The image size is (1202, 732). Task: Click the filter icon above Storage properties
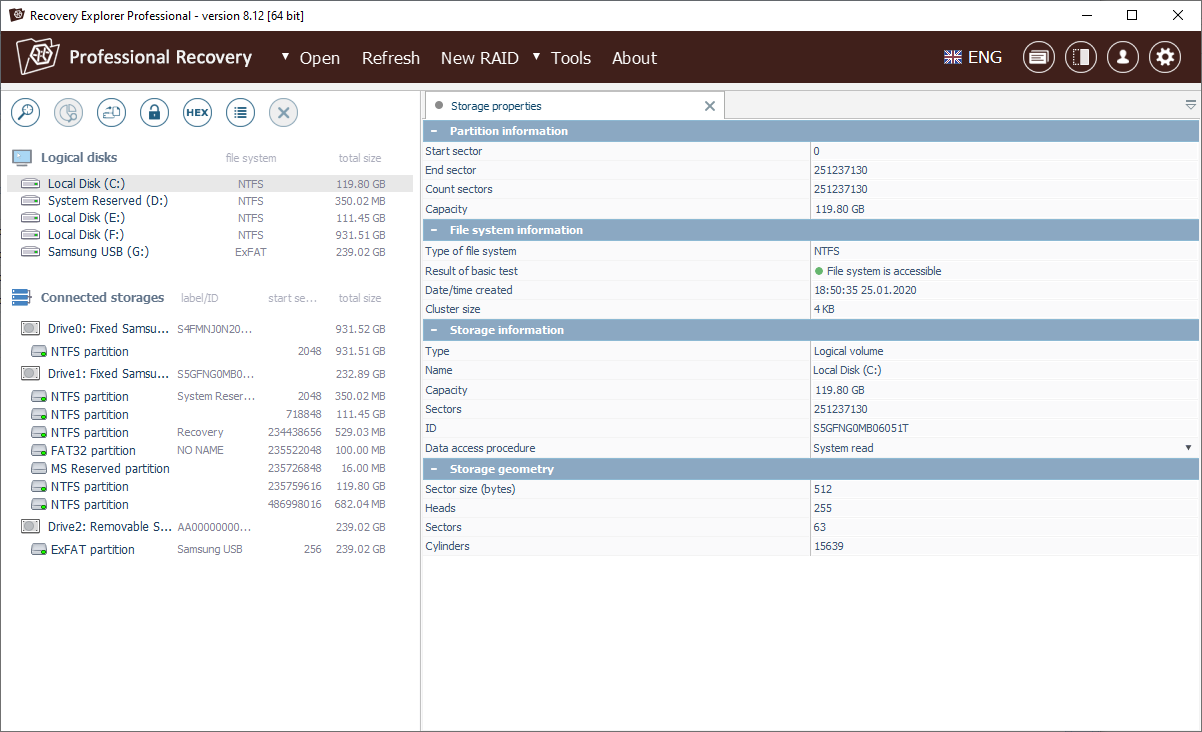(1190, 104)
